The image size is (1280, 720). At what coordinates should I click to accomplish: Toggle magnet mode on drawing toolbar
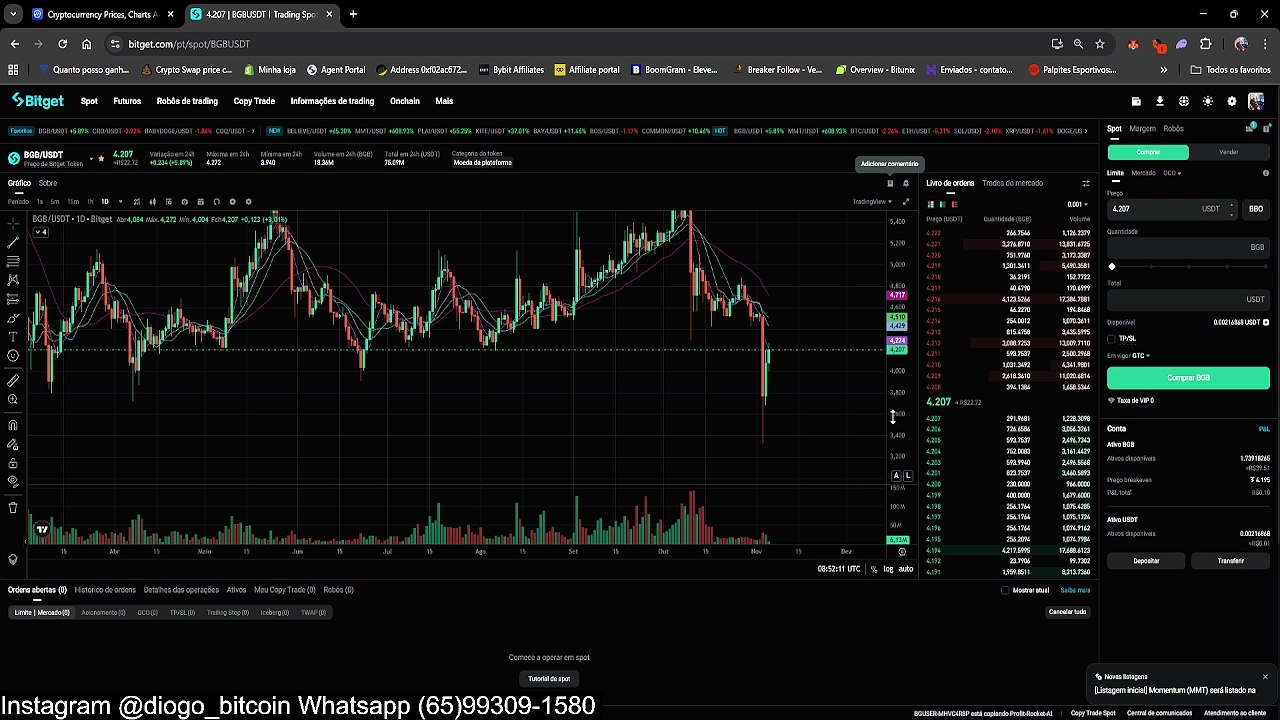(13, 425)
